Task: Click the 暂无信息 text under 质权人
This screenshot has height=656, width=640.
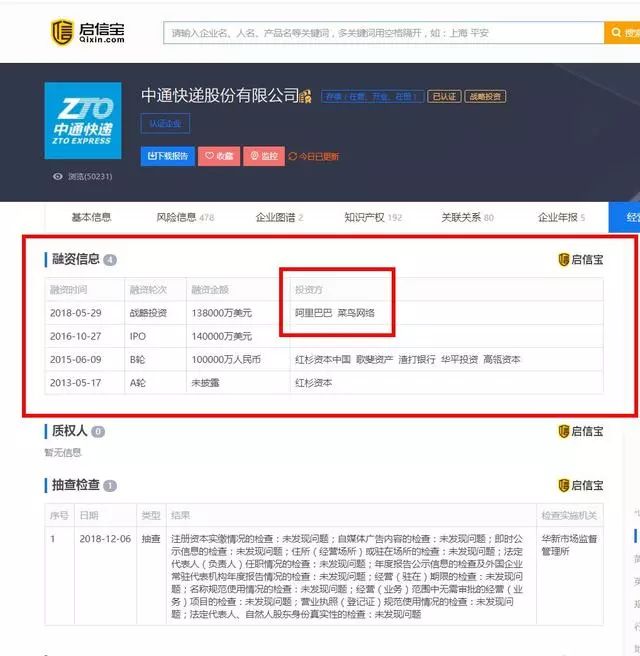Action: [63, 453]
